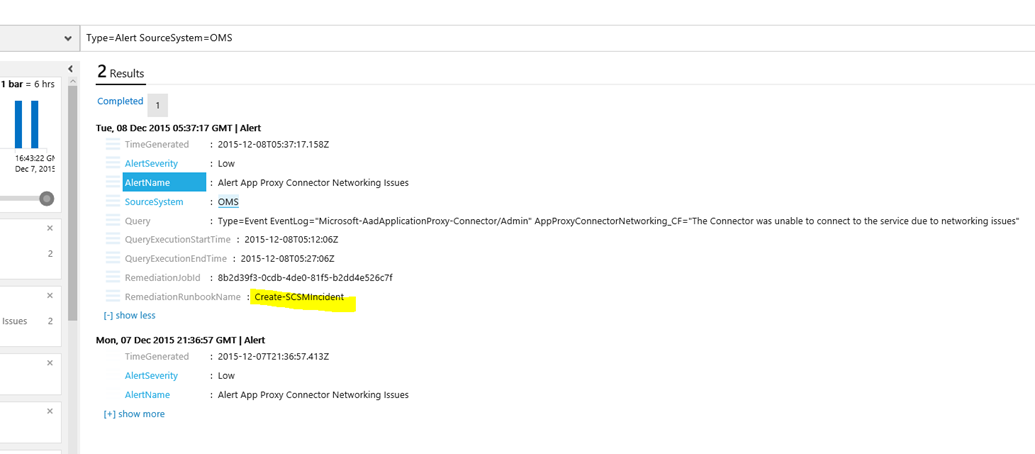Click the icon beside TimeGenerated in first alert
Viewport: 1035px width, 454px height.
pos(112,145)
